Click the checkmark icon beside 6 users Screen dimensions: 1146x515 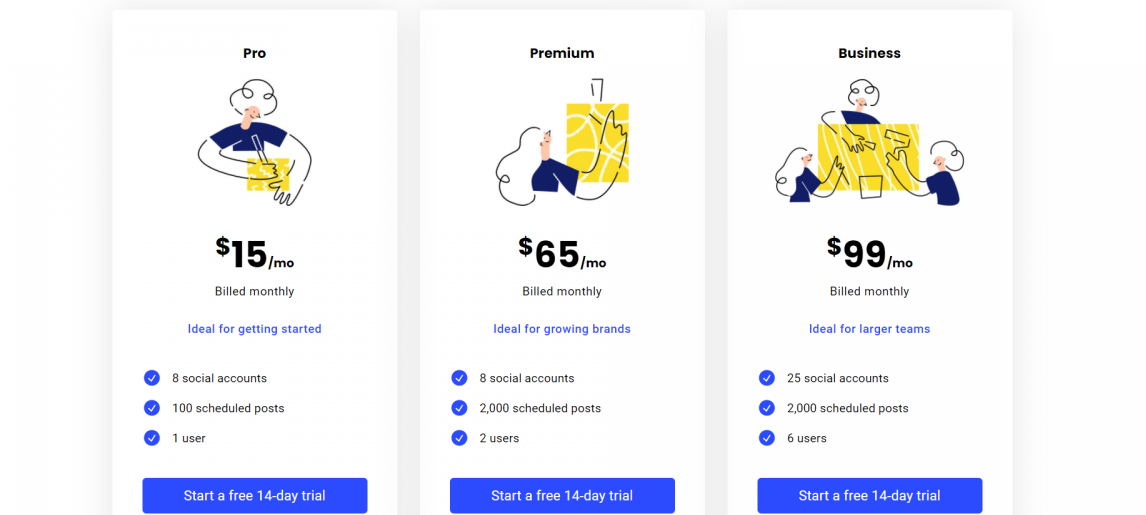[767, 438]
